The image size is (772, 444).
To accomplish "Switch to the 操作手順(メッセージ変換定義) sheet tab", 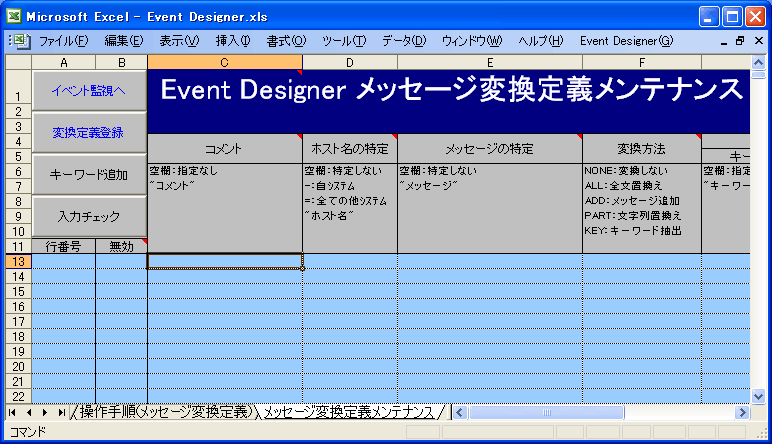I will pos(167,412).
